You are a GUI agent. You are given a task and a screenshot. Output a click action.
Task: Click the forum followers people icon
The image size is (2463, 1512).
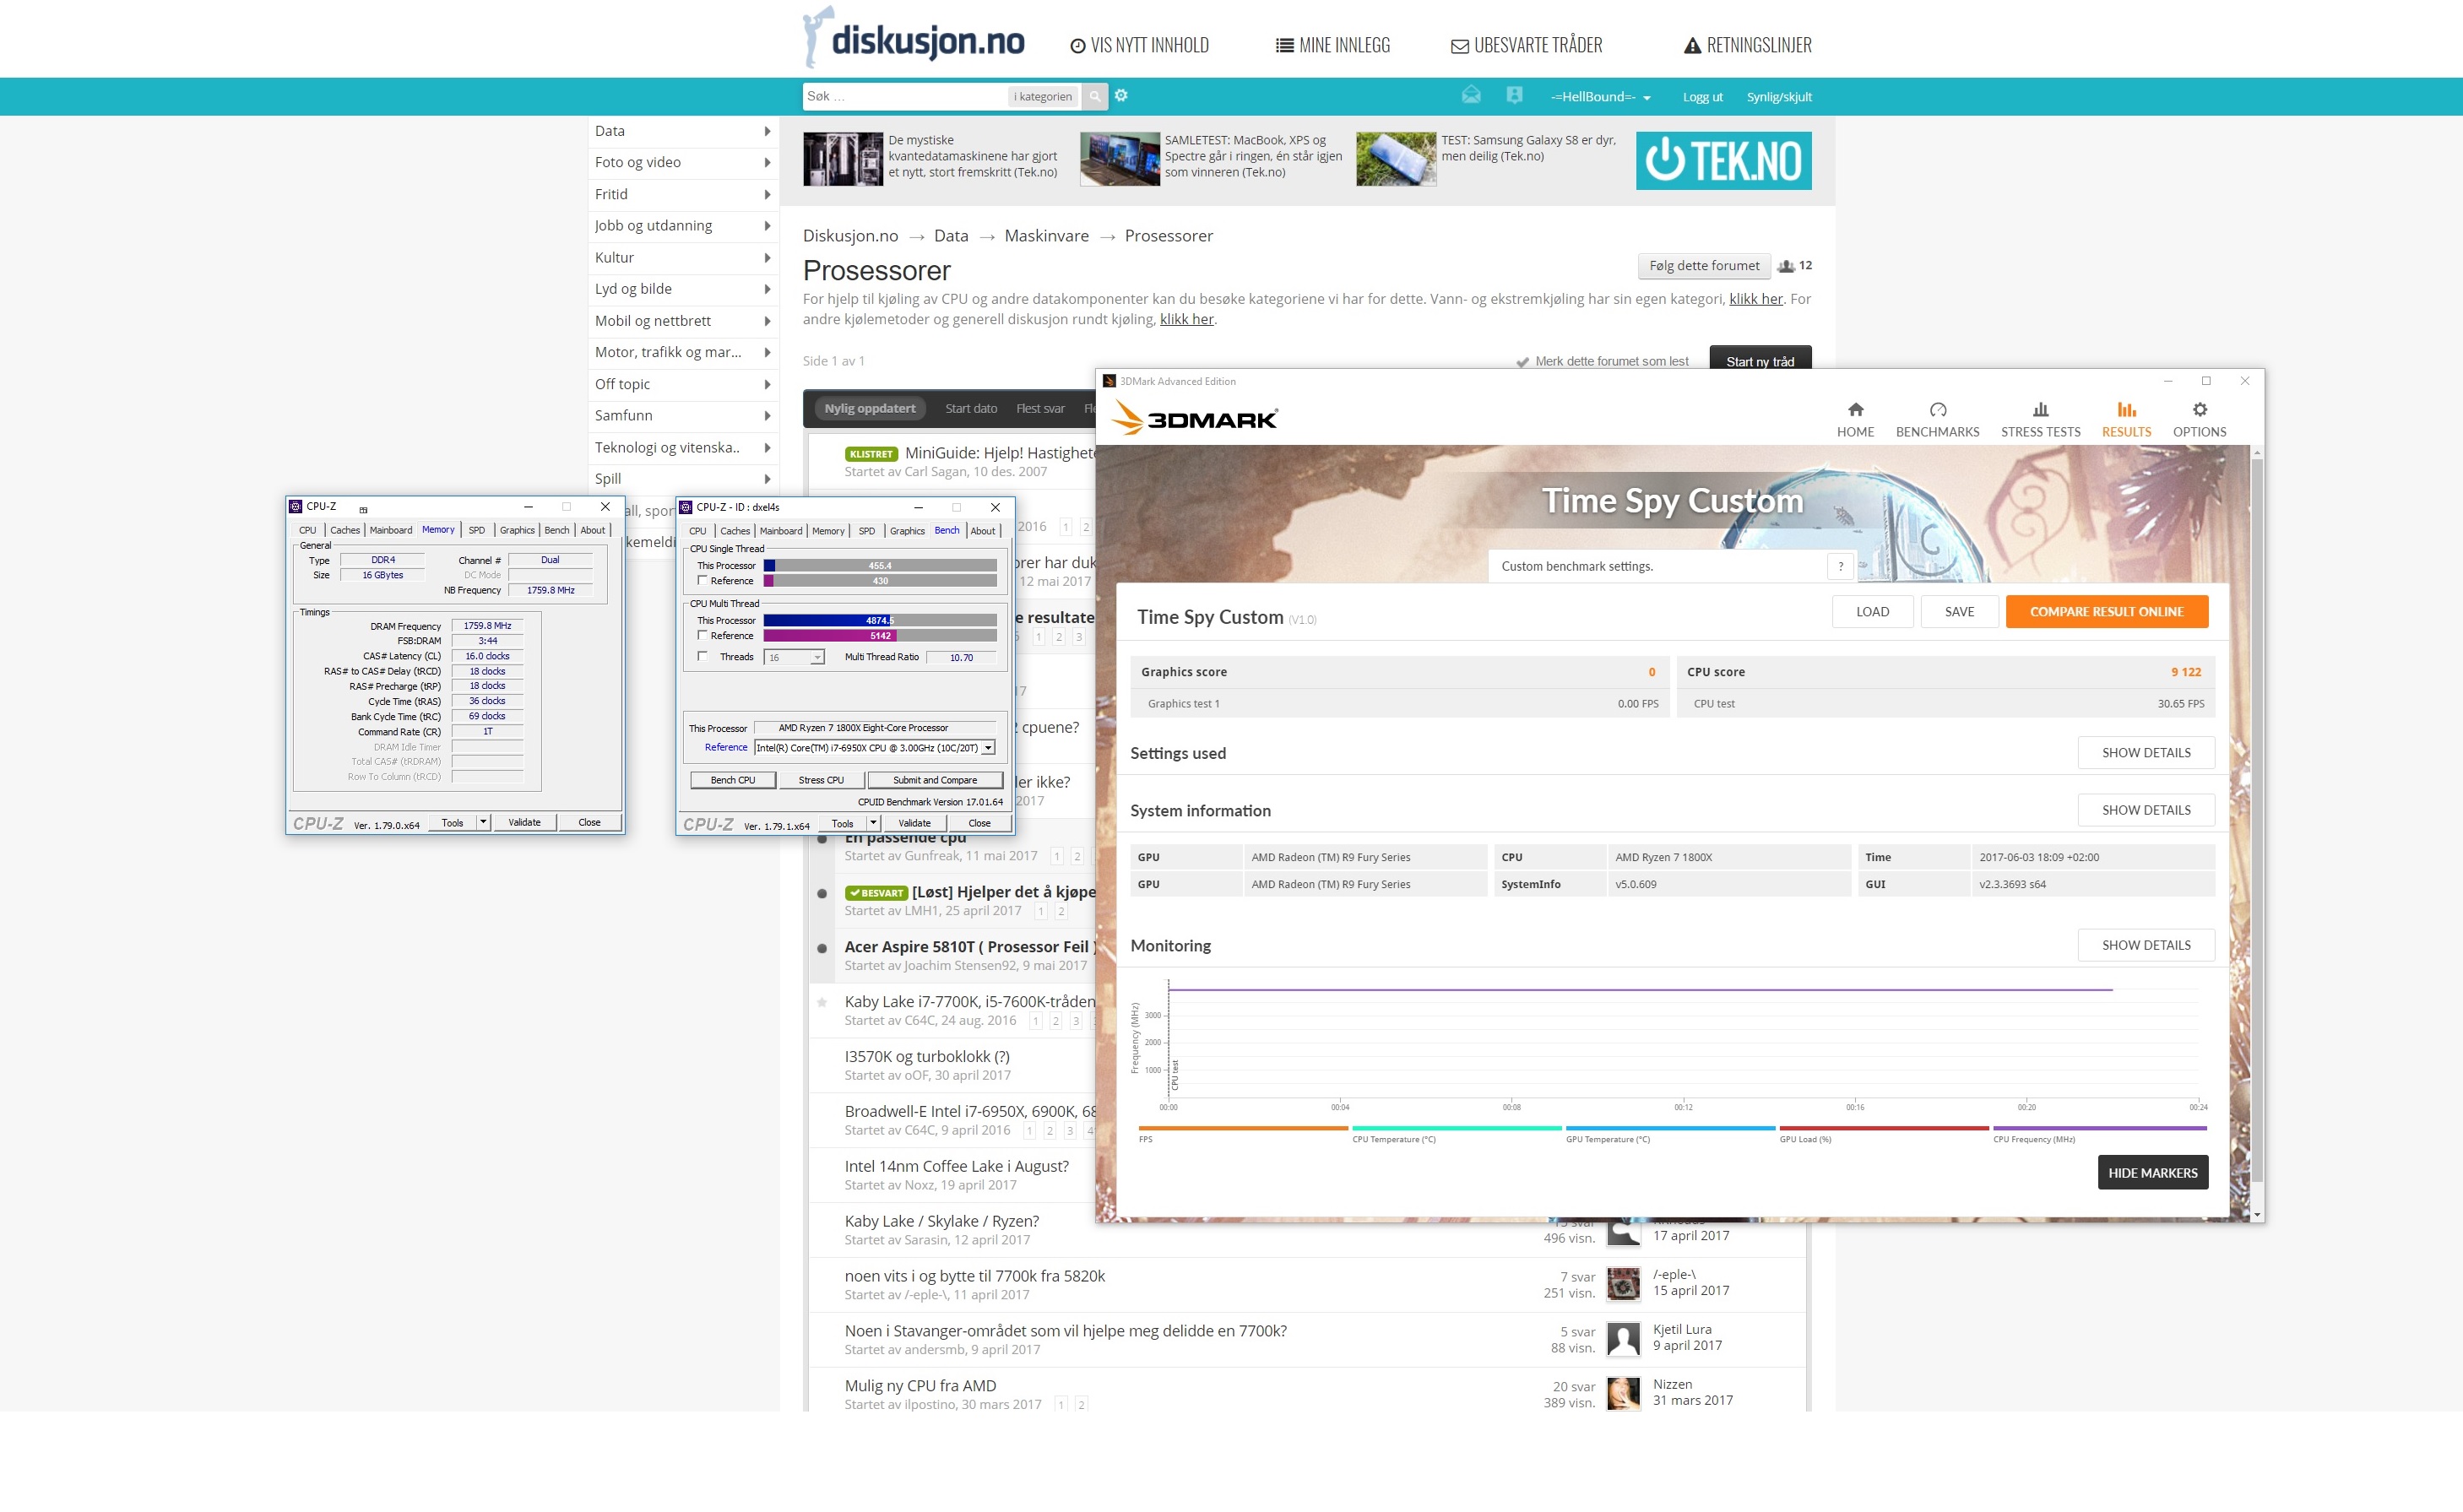point(1785,266)
